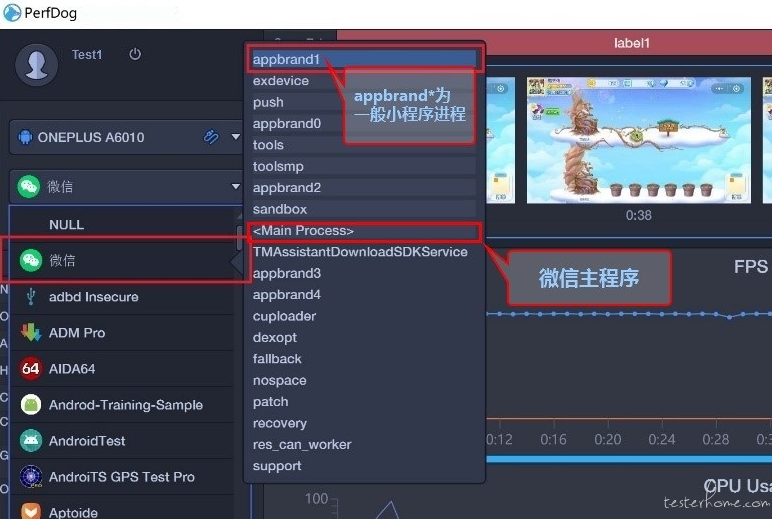Click the user avatar profile picture

36,65
